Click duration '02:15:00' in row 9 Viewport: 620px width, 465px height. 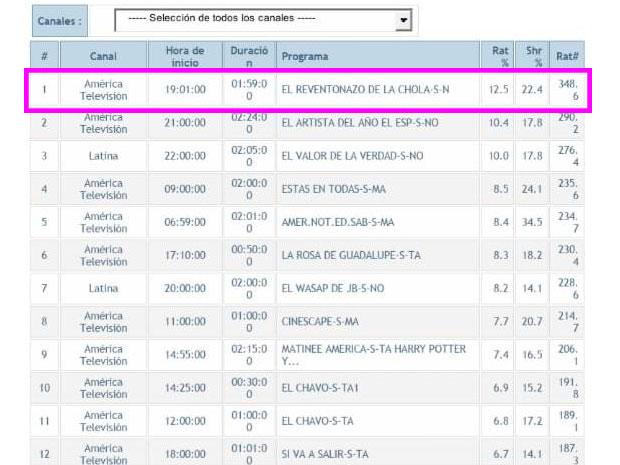[249, 355]
